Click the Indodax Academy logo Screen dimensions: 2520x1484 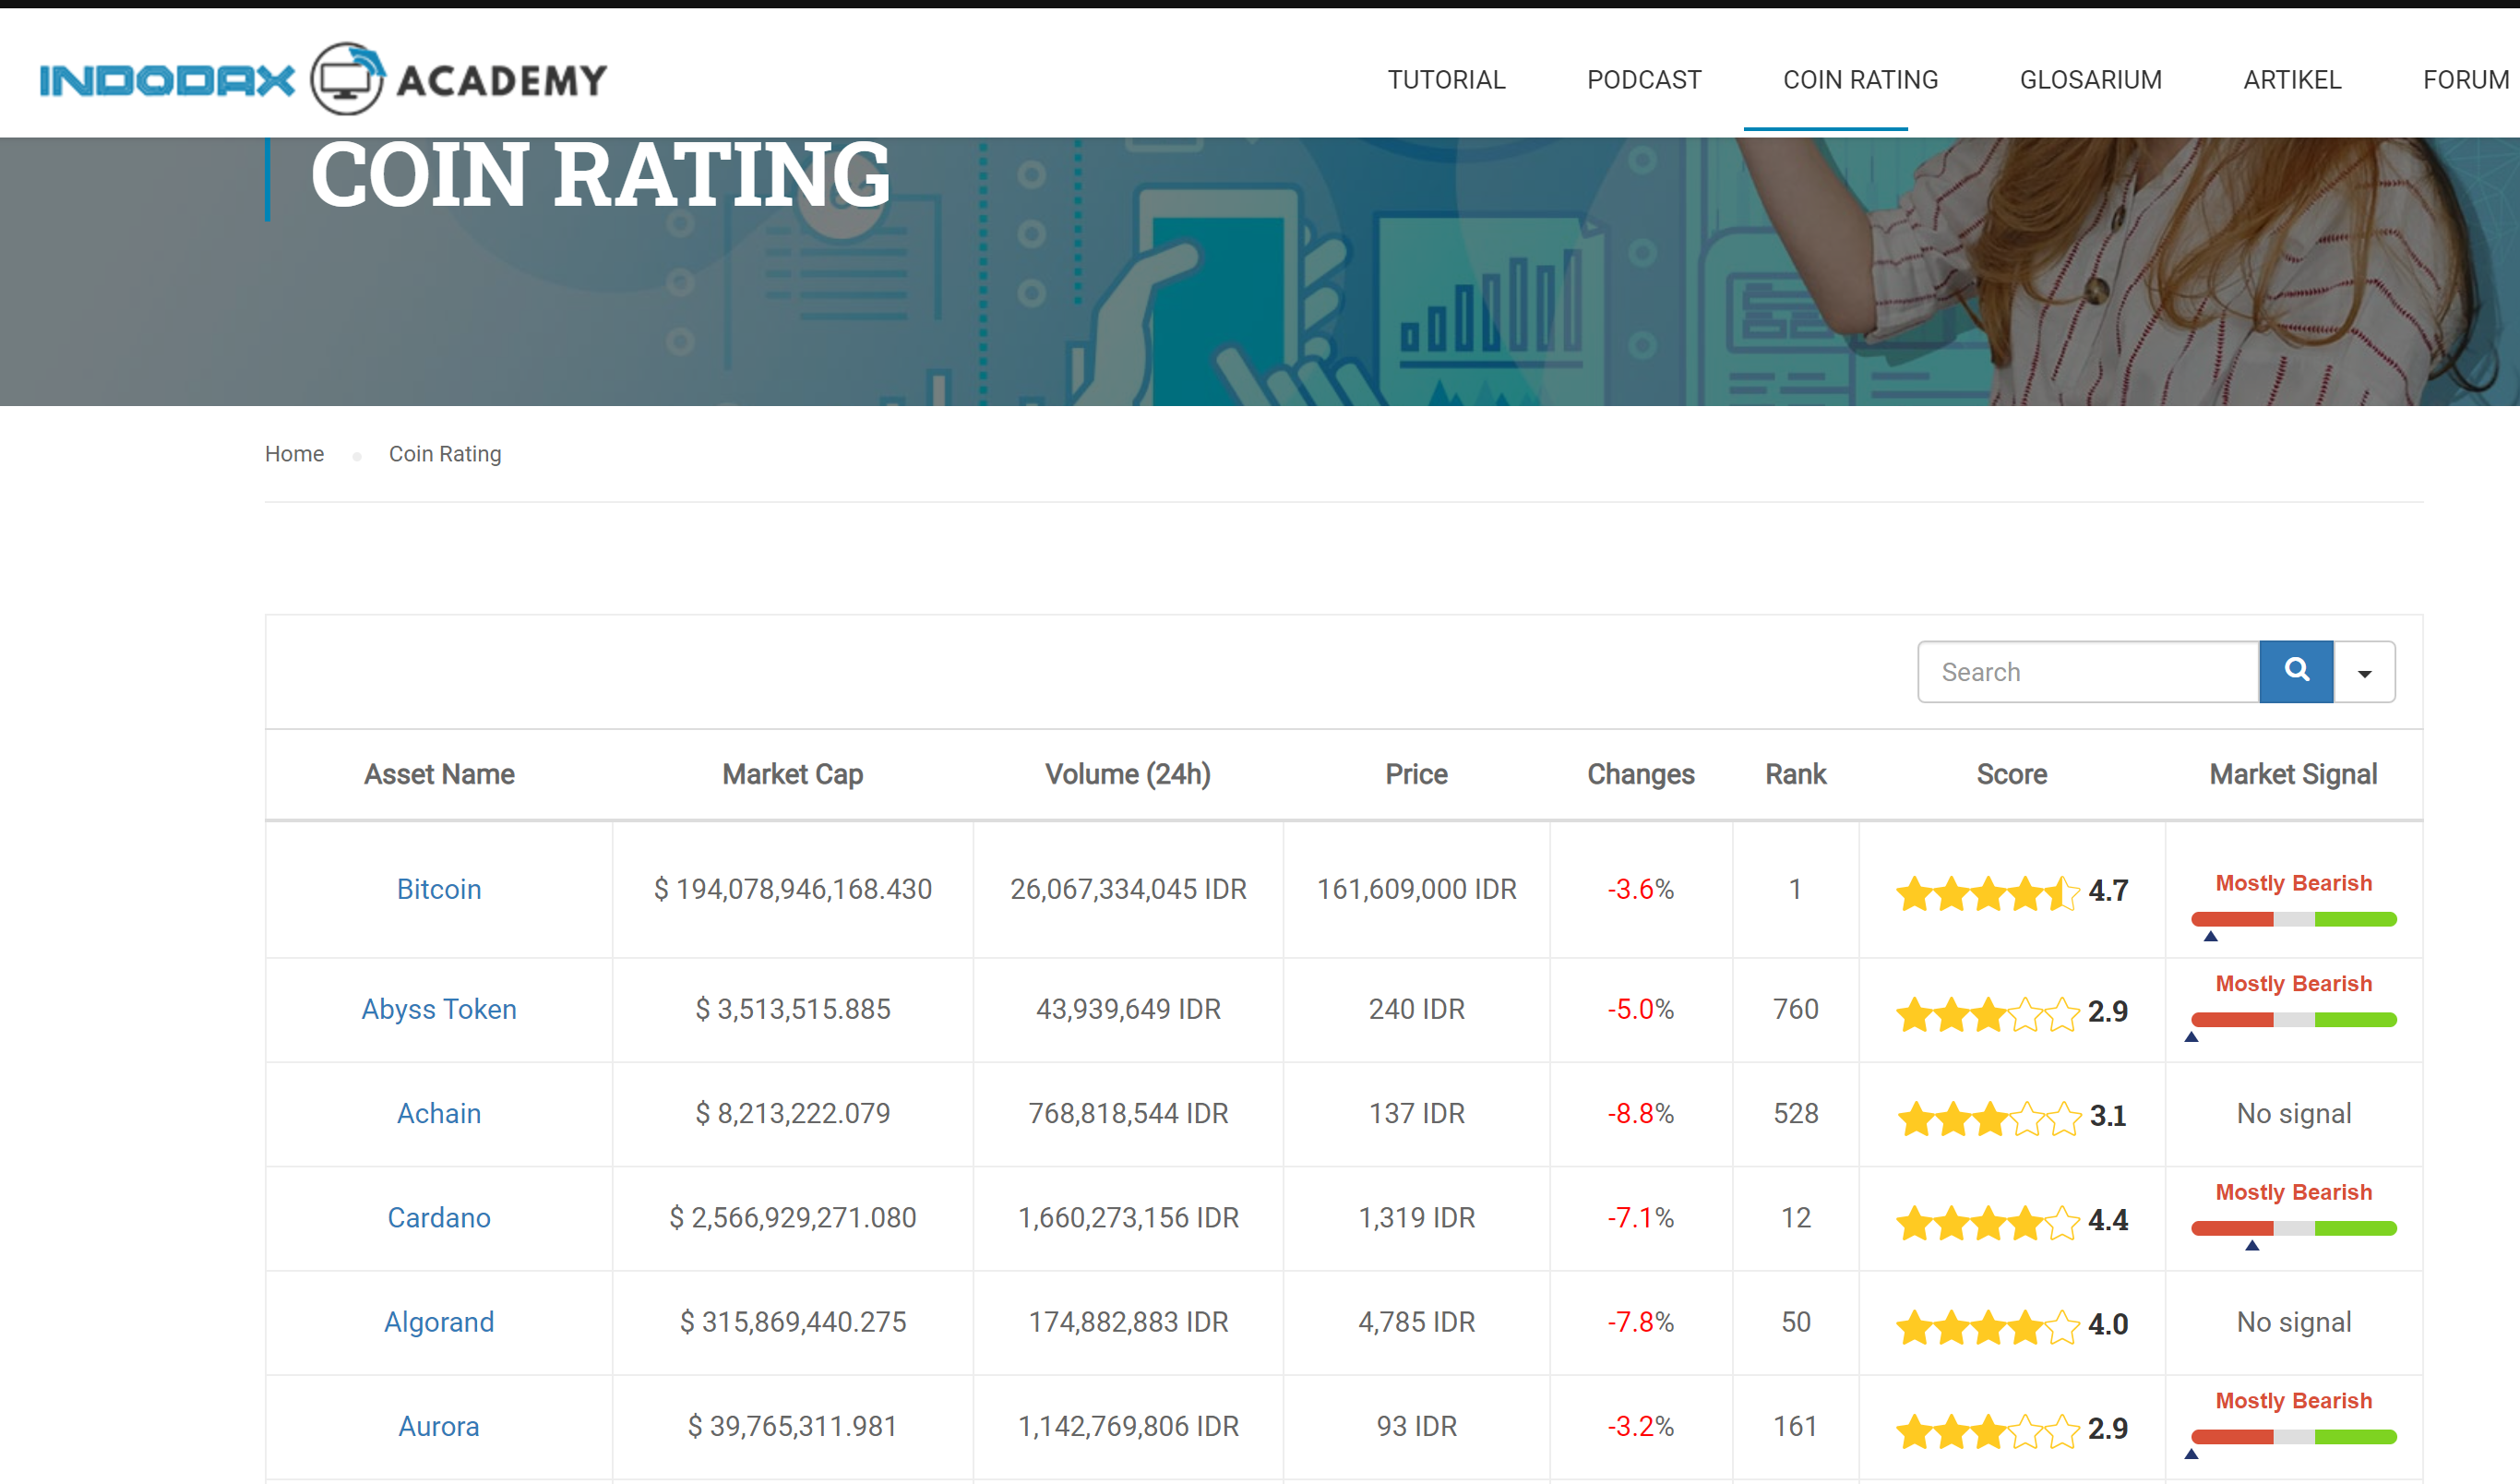click(323, 79)
